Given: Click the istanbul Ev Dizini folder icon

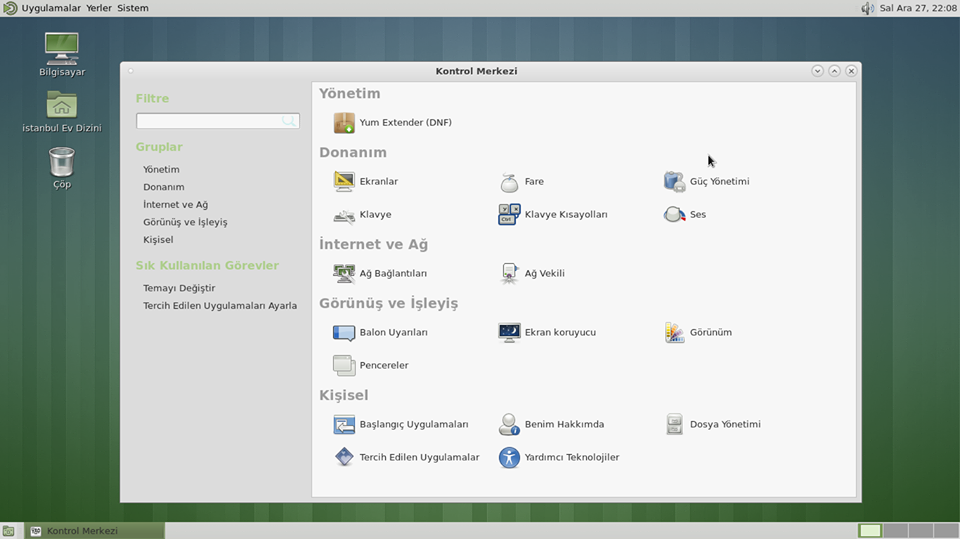Looking at the screenshot, I should [62, 105].
